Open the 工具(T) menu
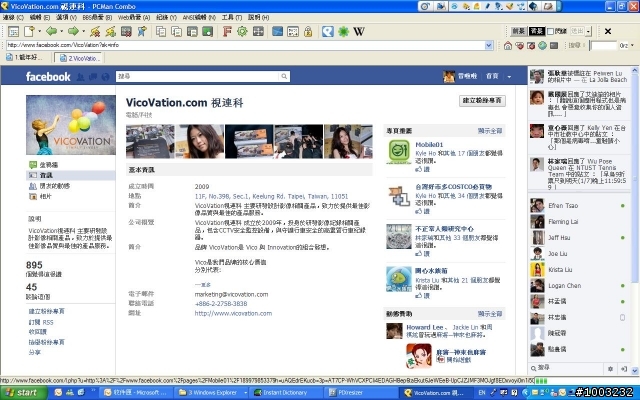Screen dimensions: 640x400 pyautogui.click(x=231, y=18)
